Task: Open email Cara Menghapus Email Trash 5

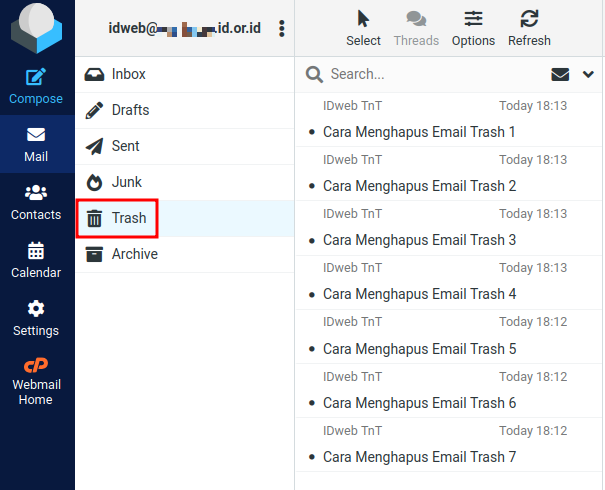Action: (449, 336)
